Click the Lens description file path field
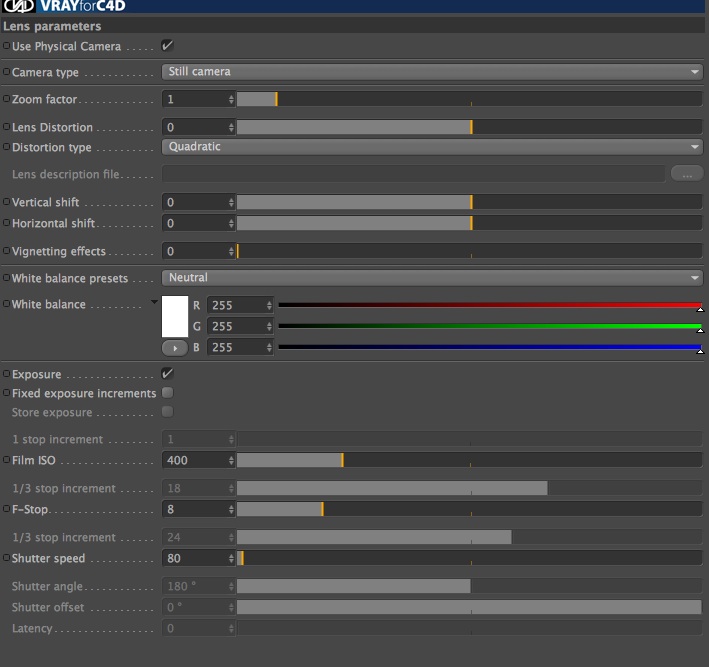709x667 pixels. pyautogui.click(x=413, y=174)
